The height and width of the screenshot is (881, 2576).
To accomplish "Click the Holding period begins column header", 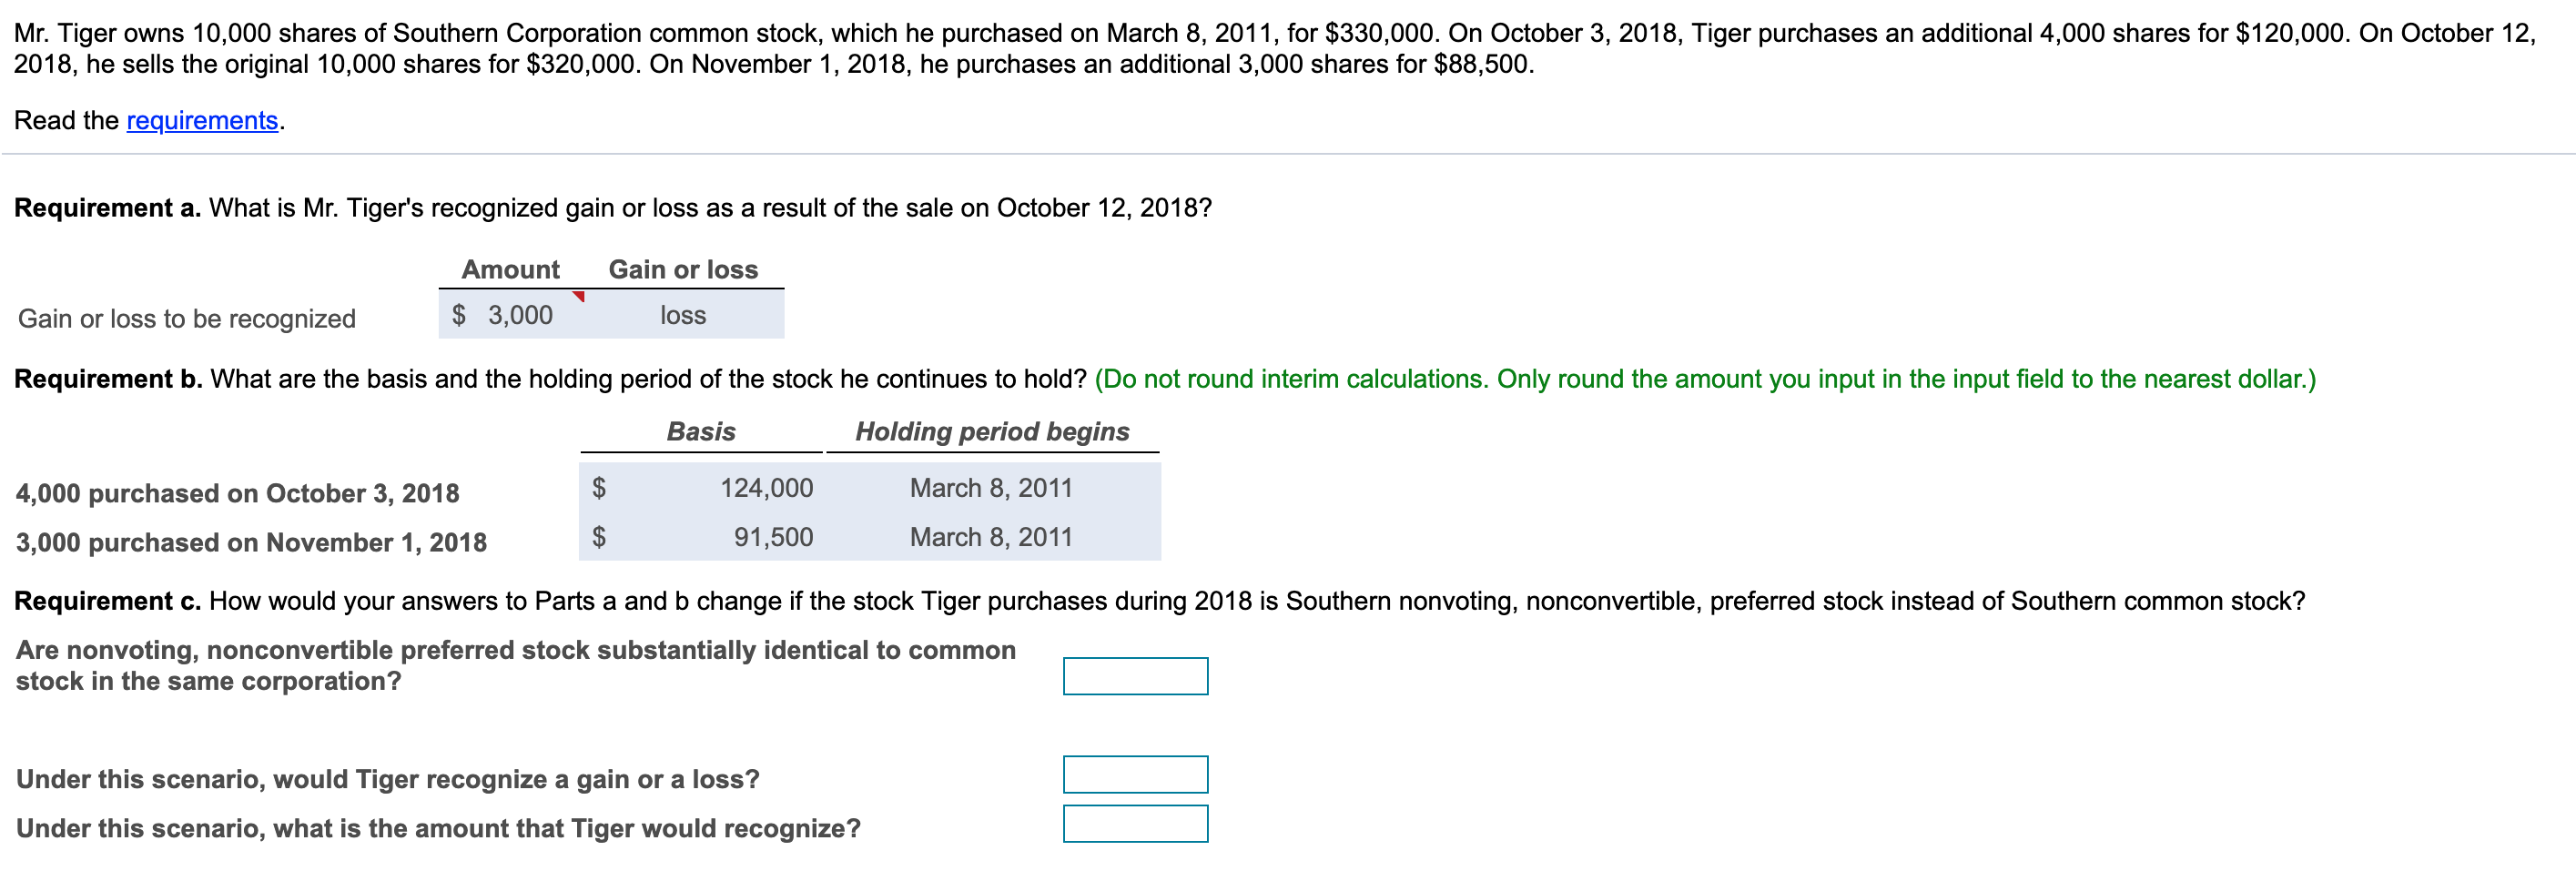I will point(992,432).
